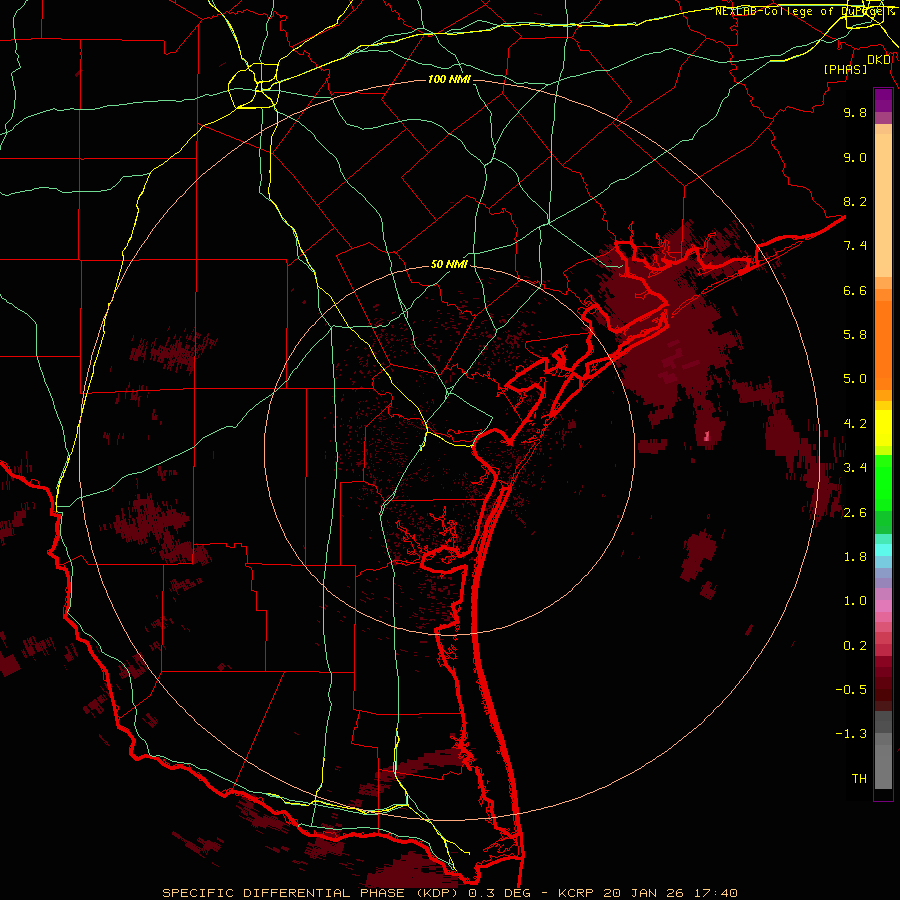
Task: Click the 1.0 value on the color scale
Action: click(x=855, y=601)
